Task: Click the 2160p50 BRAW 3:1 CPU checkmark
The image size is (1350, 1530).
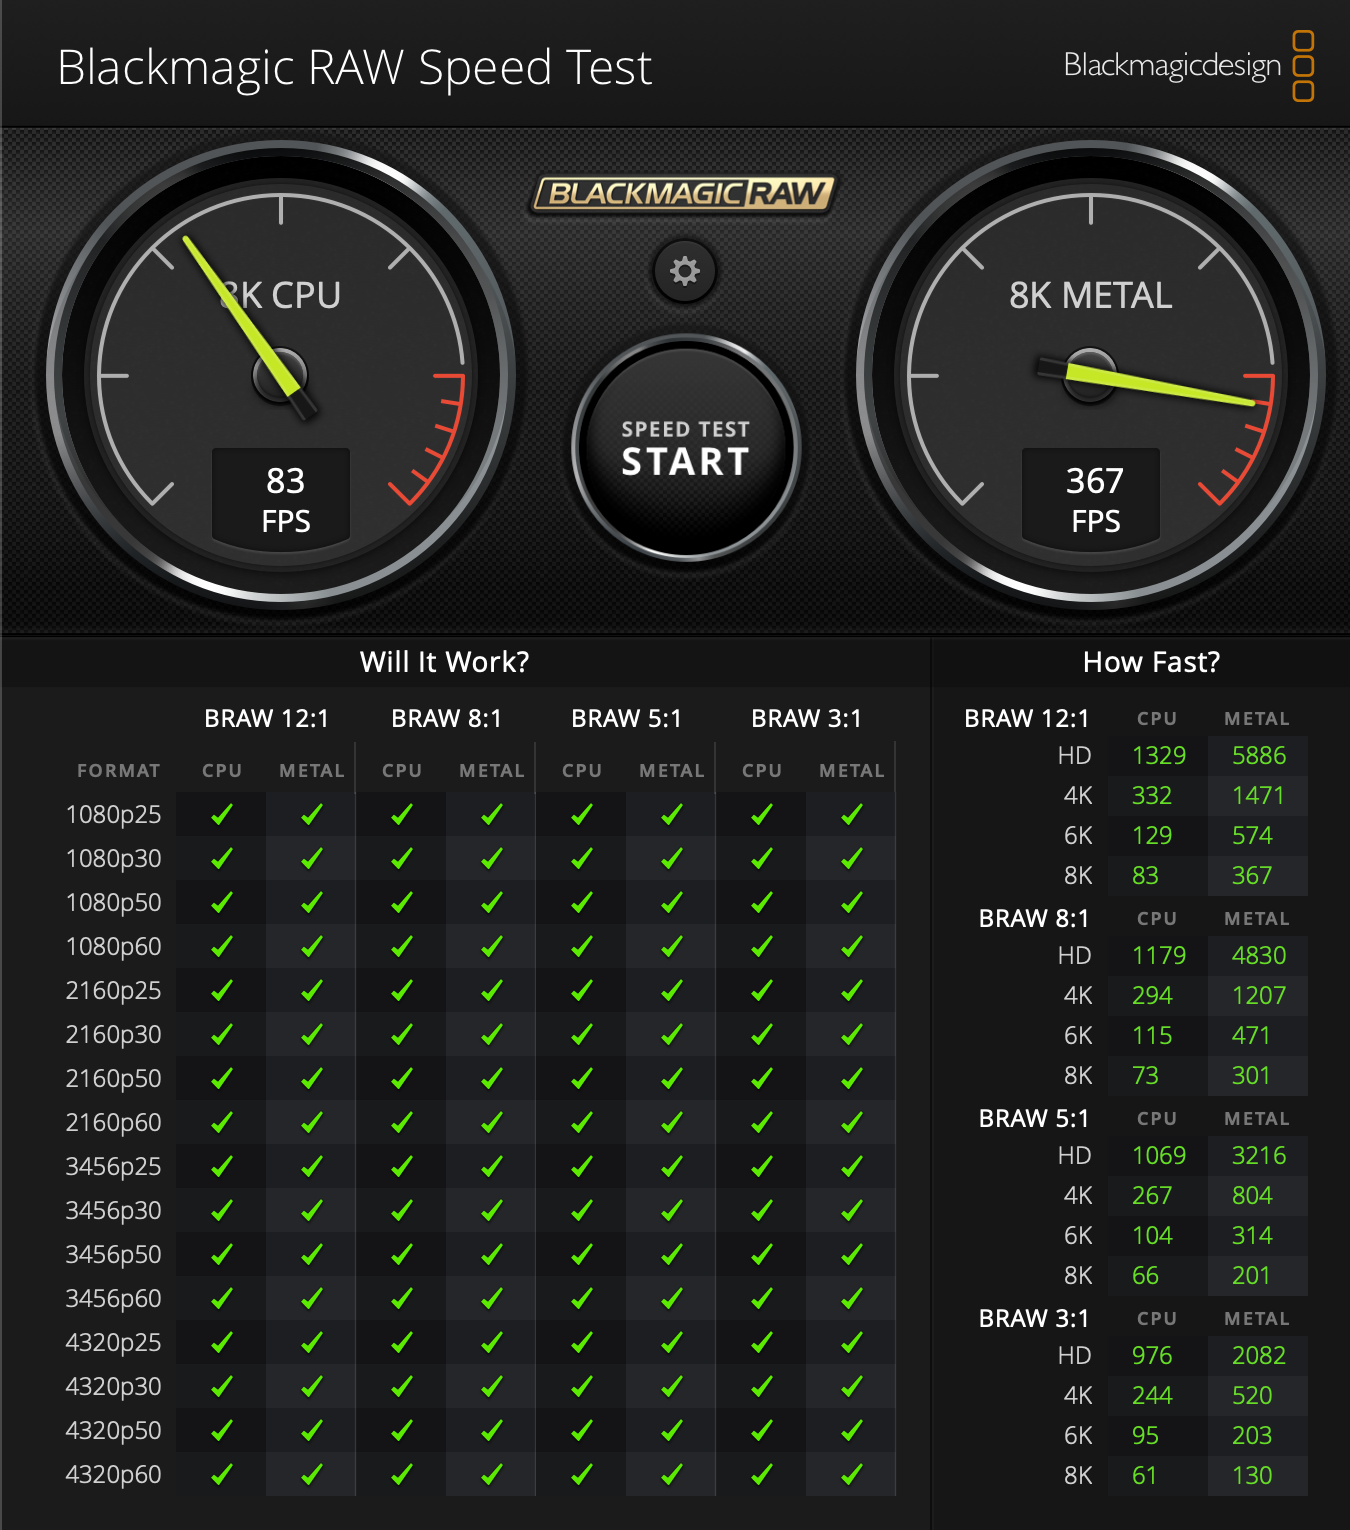Action: coord(762,1079)
